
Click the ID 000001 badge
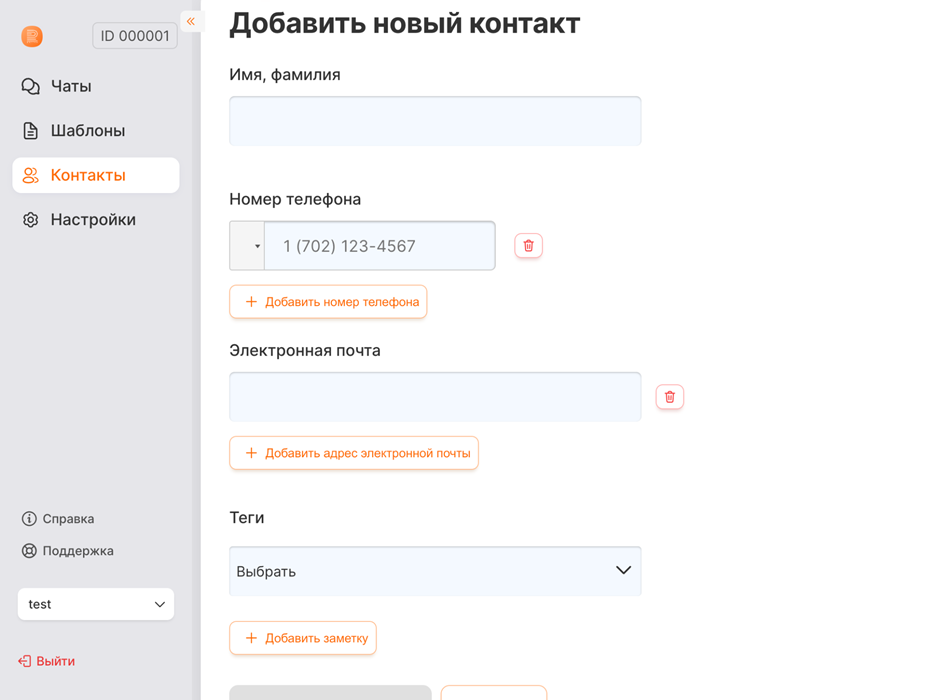[135, 36]
